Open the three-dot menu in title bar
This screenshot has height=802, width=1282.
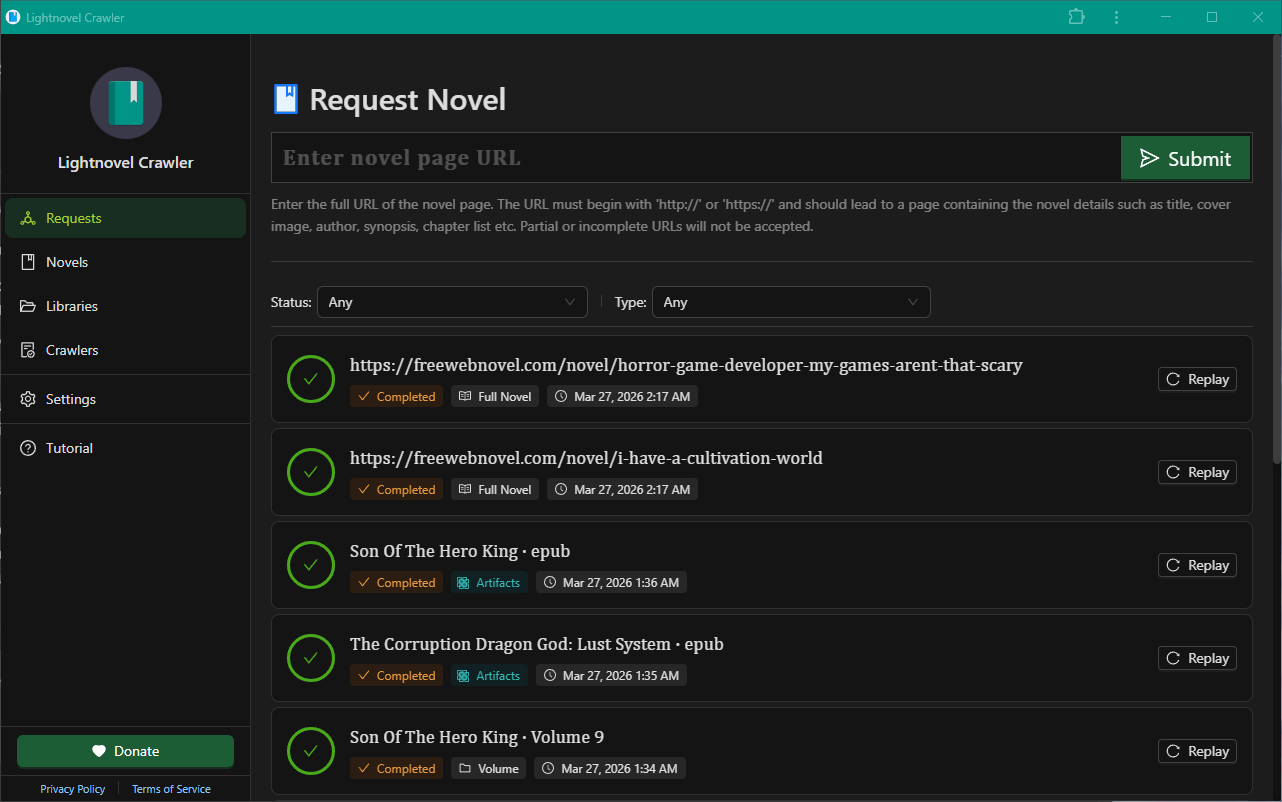[1115, 17]
